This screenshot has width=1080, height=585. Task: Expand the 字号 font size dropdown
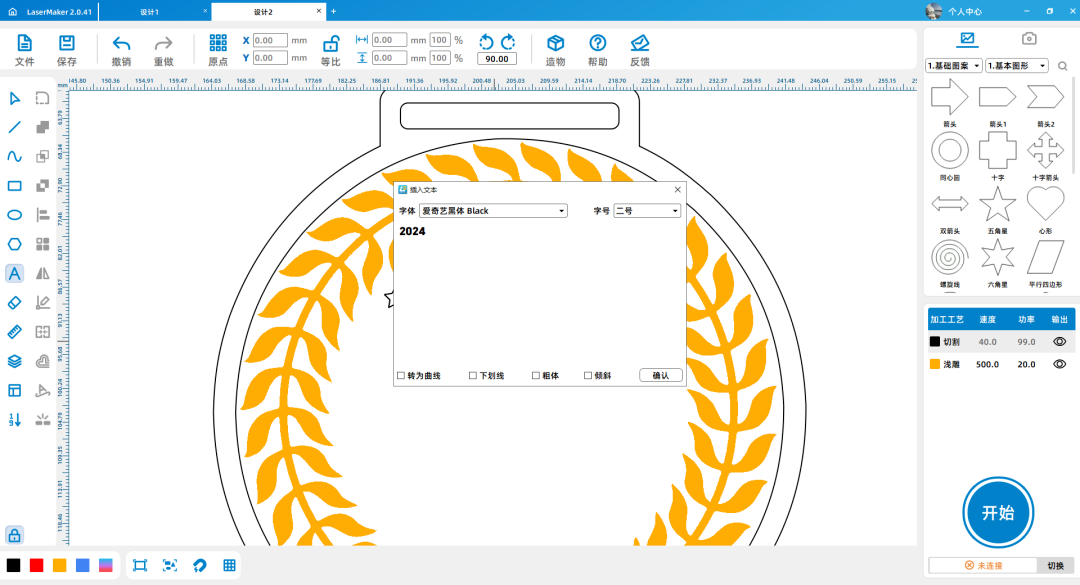click(x=646, y=211)
